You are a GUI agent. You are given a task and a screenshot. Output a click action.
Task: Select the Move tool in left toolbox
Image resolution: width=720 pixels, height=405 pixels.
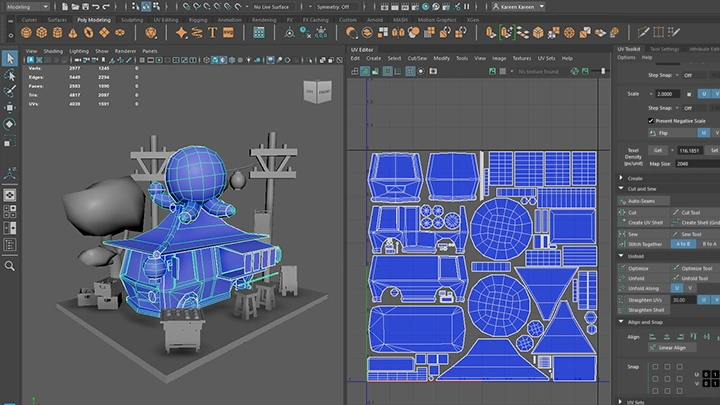click(10, 106)
